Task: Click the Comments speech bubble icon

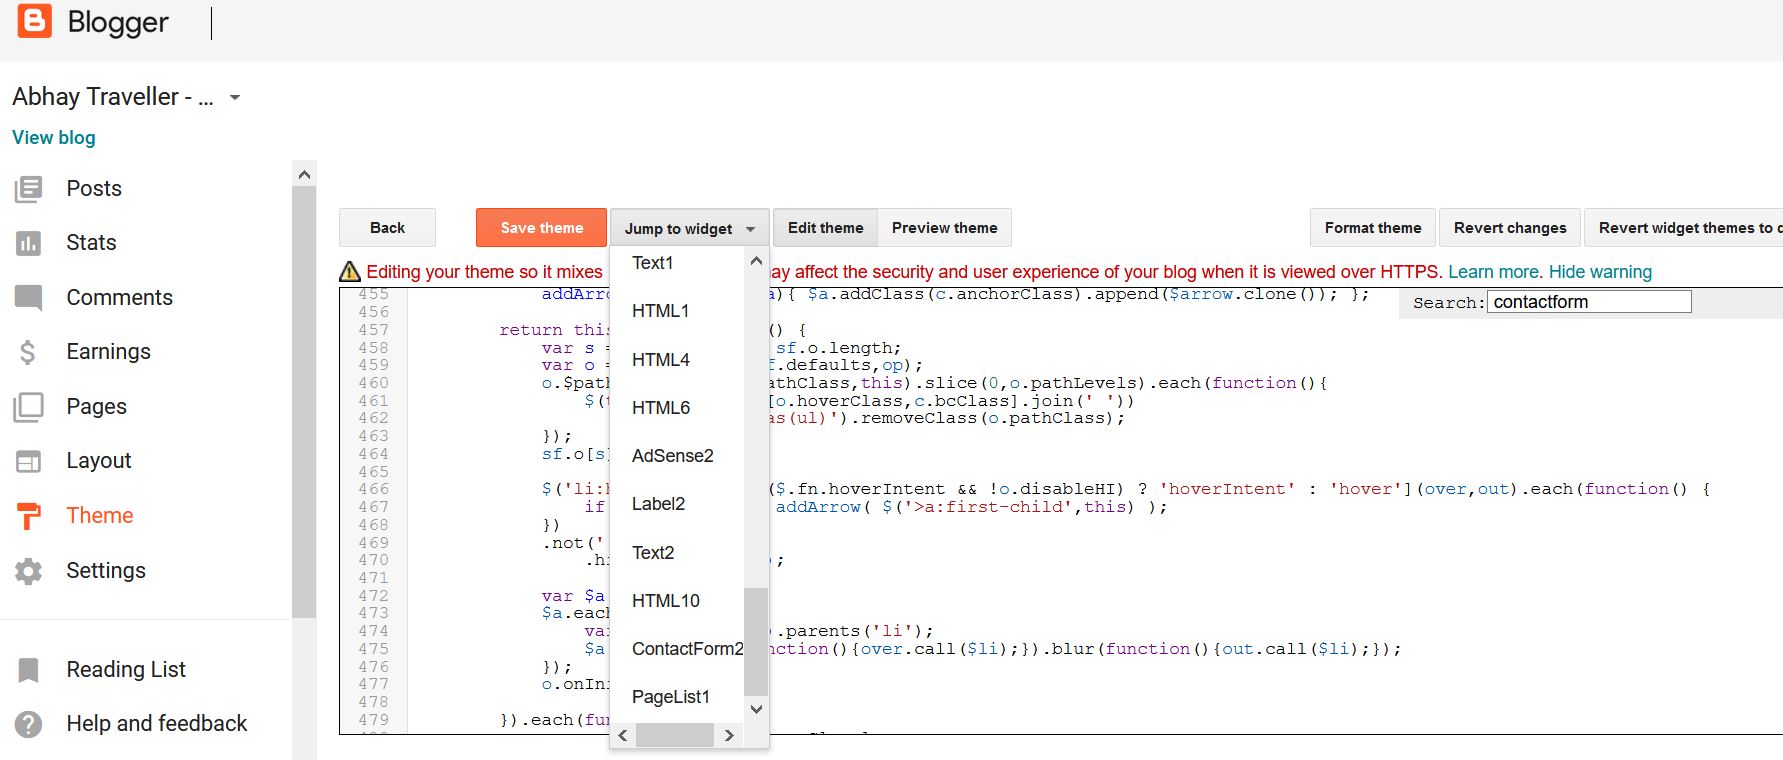Action: click(x=29, y=298)
